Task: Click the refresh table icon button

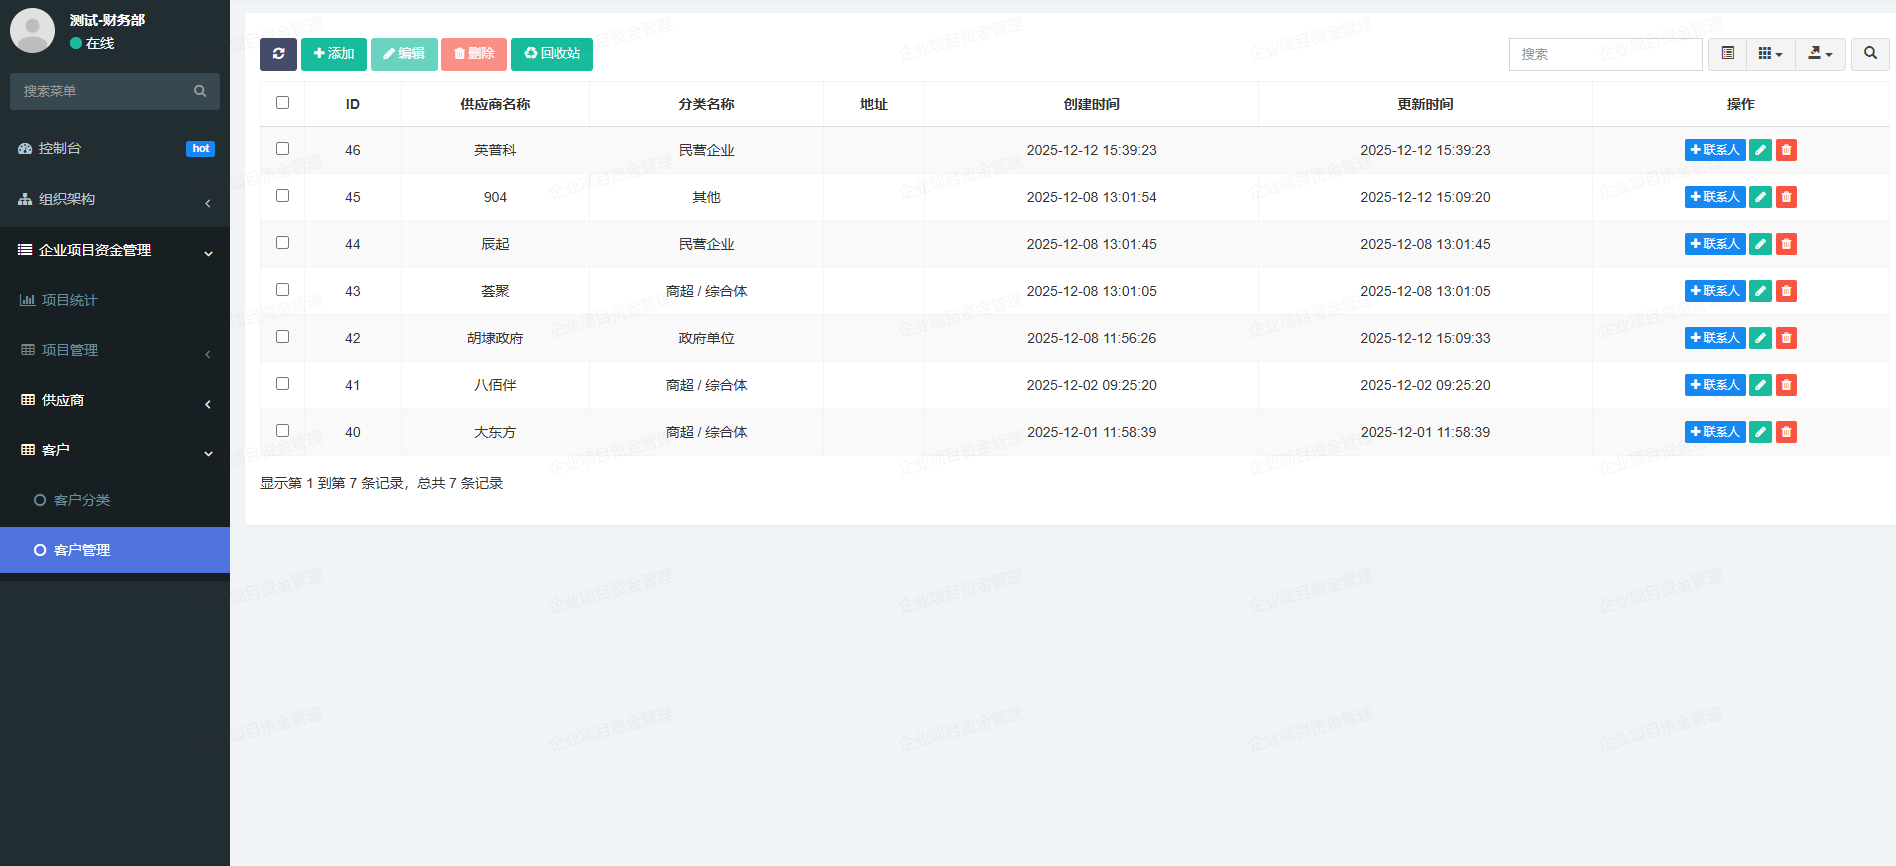Action: tap(278, 54)
